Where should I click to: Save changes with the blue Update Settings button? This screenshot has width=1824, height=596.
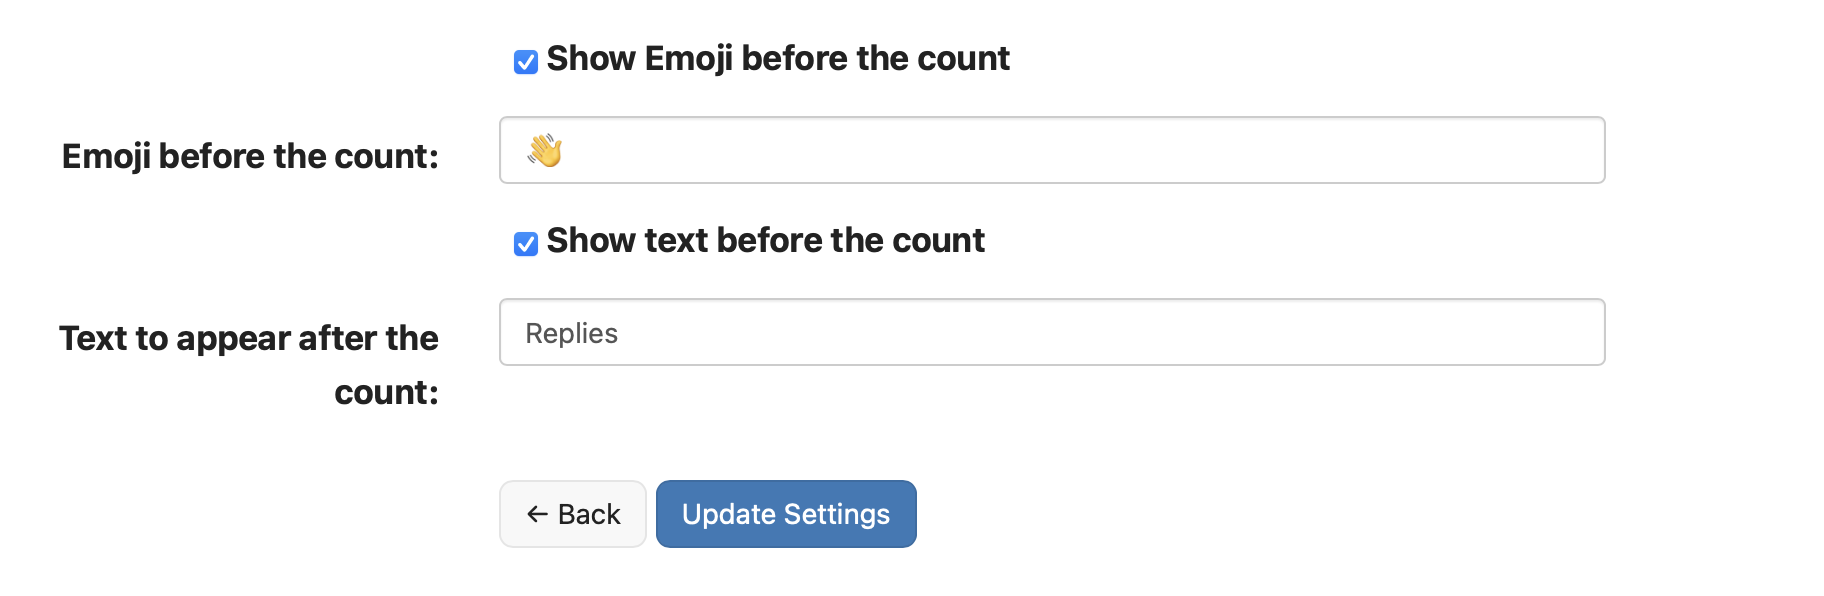click(x=786, y=514)
